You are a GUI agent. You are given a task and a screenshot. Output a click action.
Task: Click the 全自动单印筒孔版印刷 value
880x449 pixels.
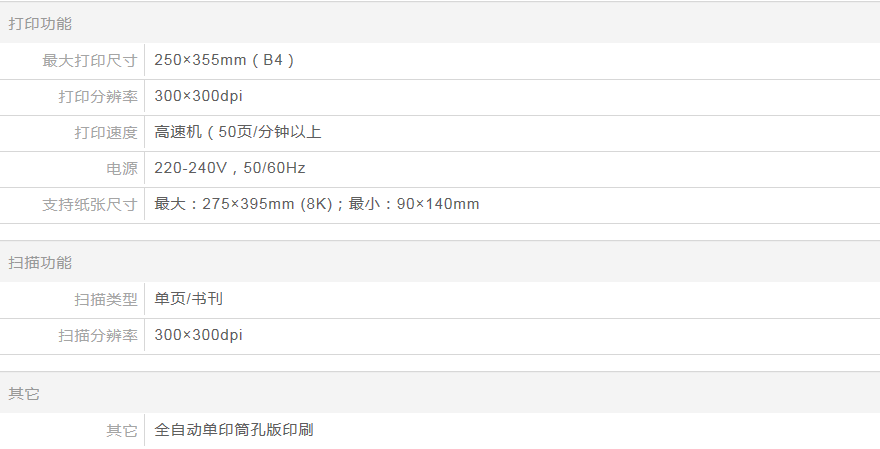point(234,430)
